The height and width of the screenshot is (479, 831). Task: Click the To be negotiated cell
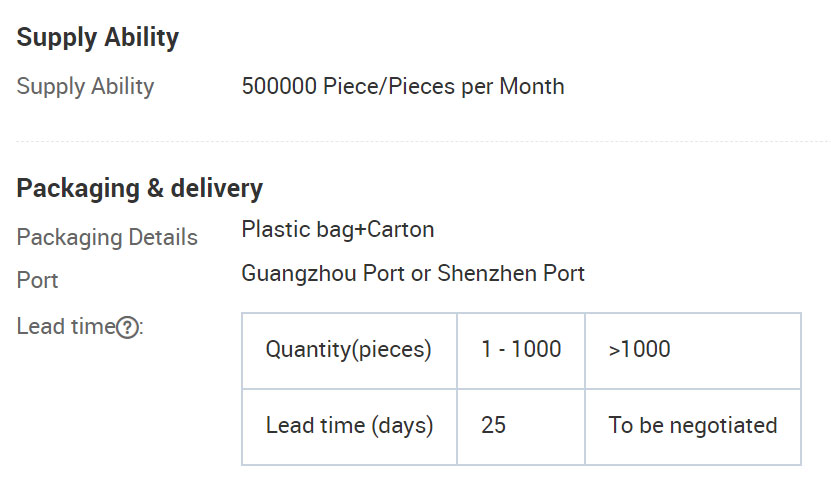pyautogui.click(x=693, y=427)
